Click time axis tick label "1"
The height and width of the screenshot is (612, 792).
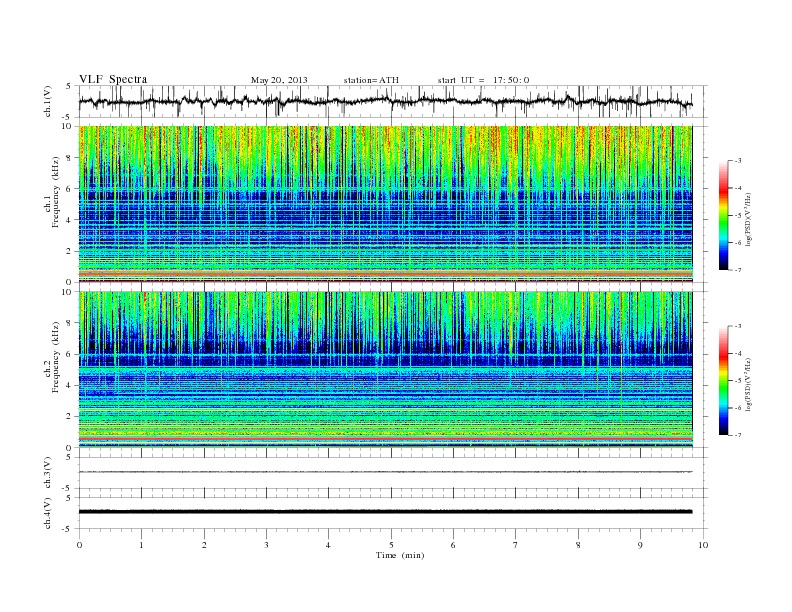pyautogui.click(x=141, y=545)
